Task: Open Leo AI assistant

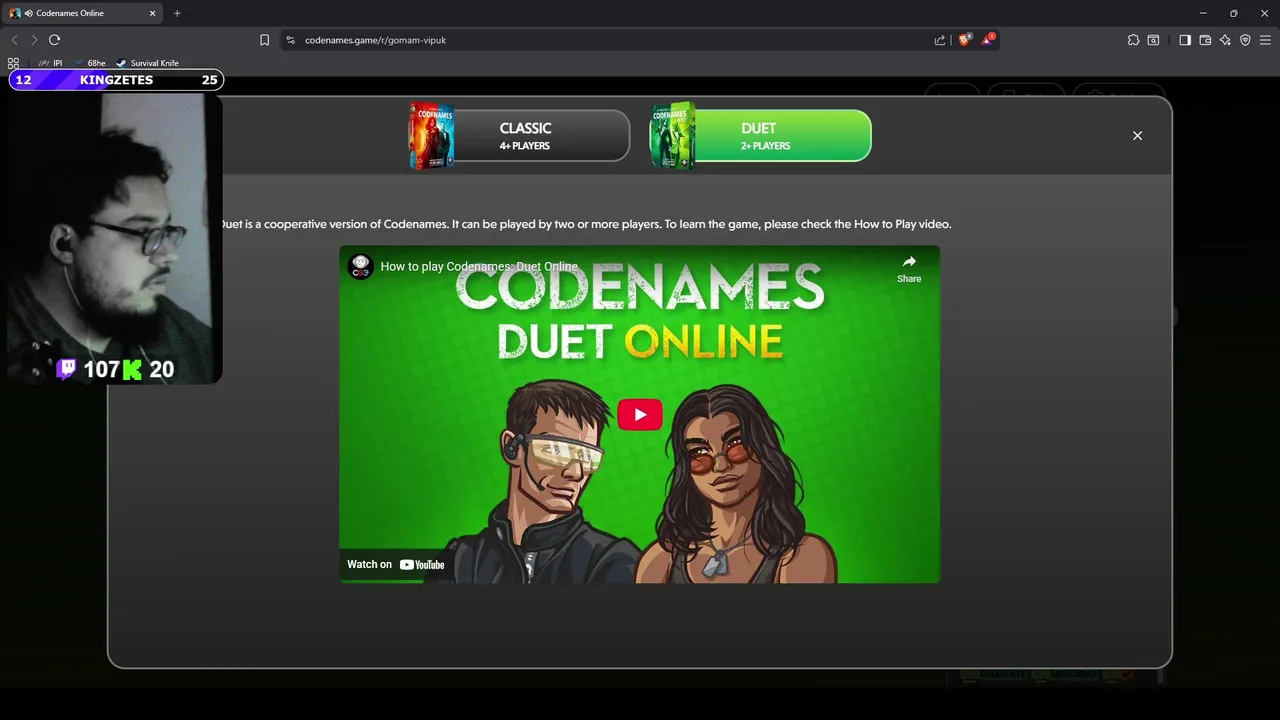Action: click(1225, 40)
